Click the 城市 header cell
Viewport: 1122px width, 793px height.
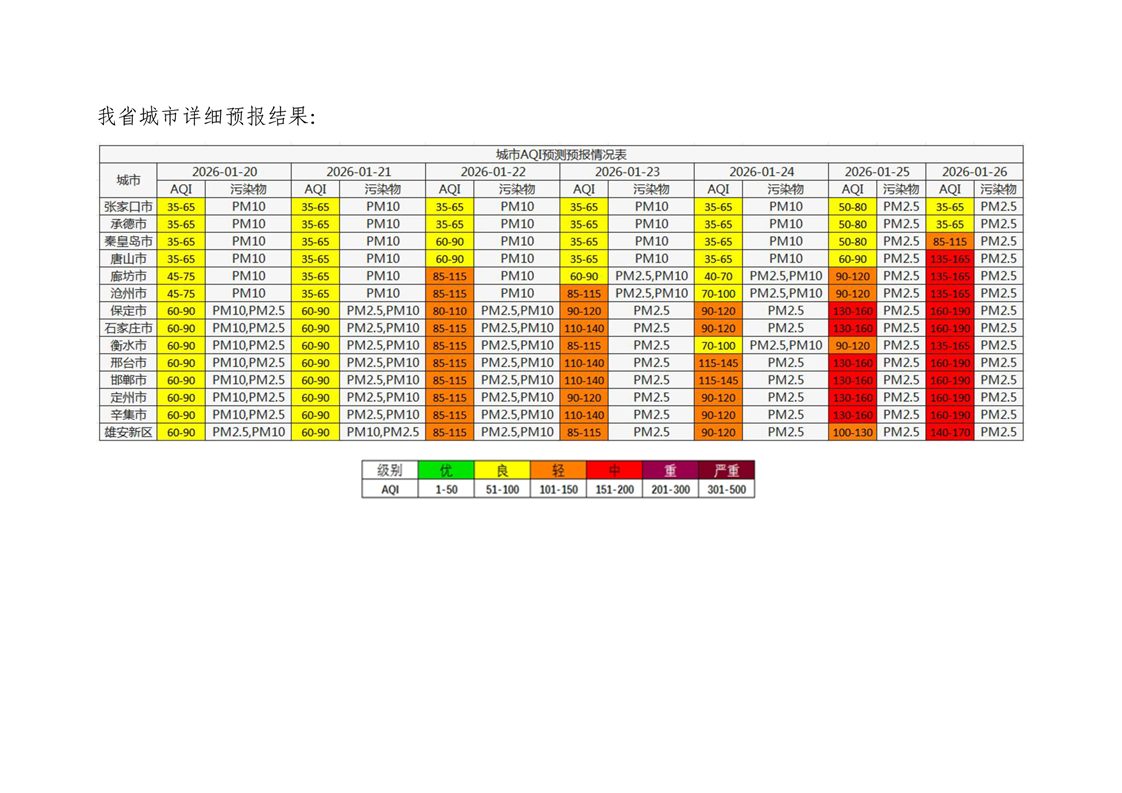tap(129, 180)
